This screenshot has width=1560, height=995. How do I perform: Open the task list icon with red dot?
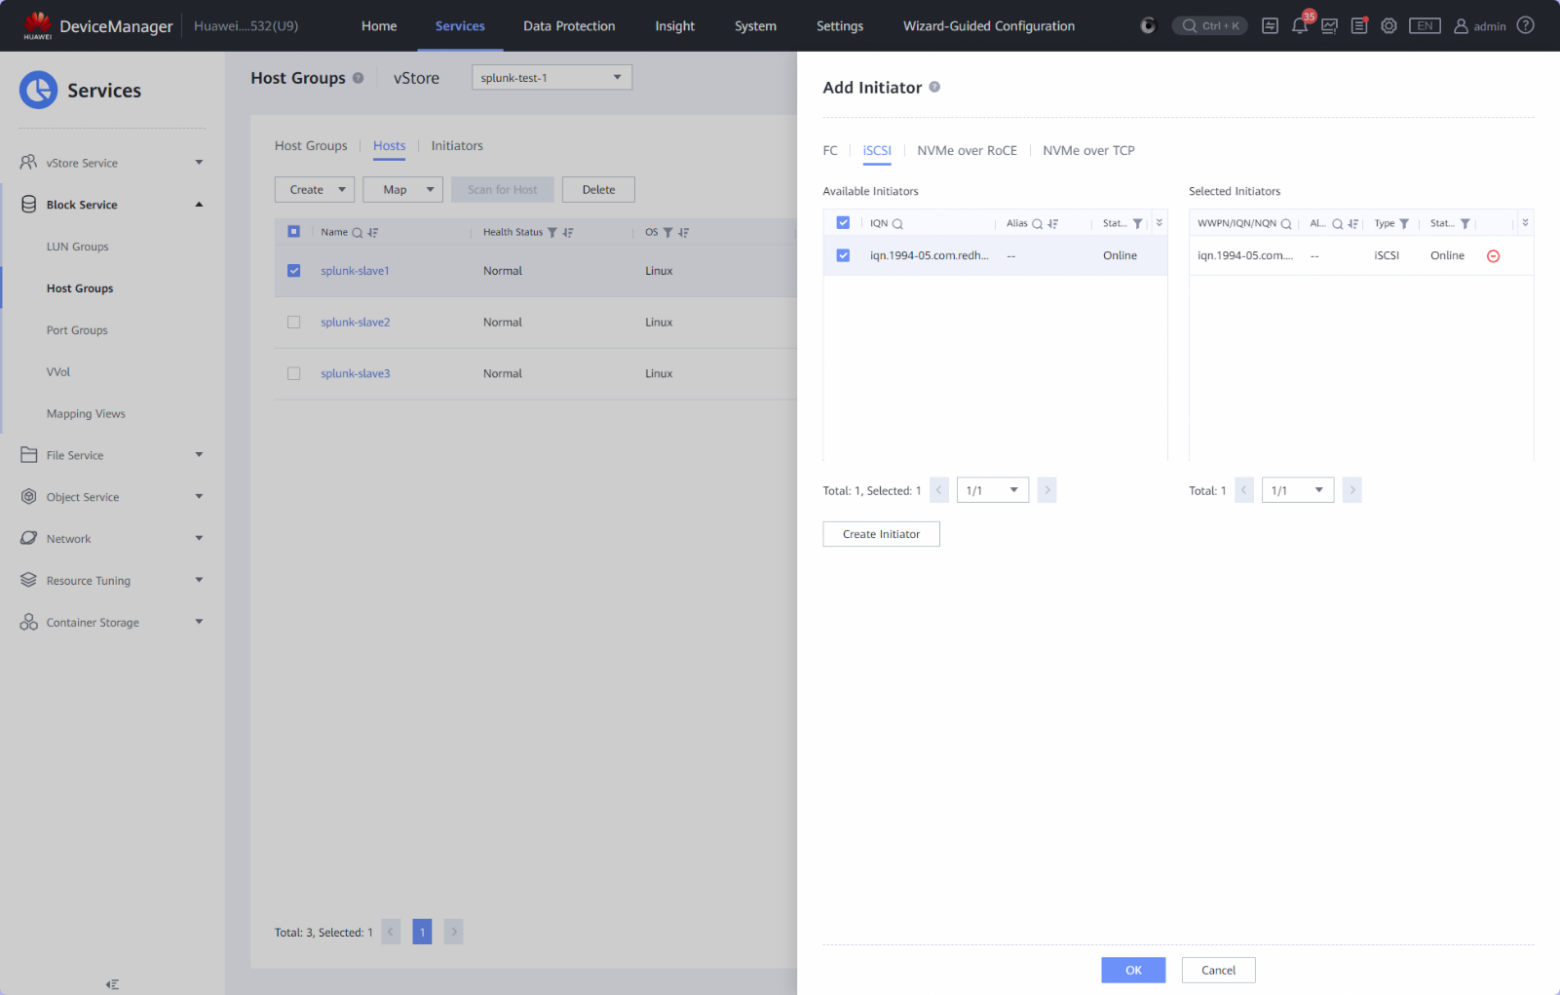1359,26
